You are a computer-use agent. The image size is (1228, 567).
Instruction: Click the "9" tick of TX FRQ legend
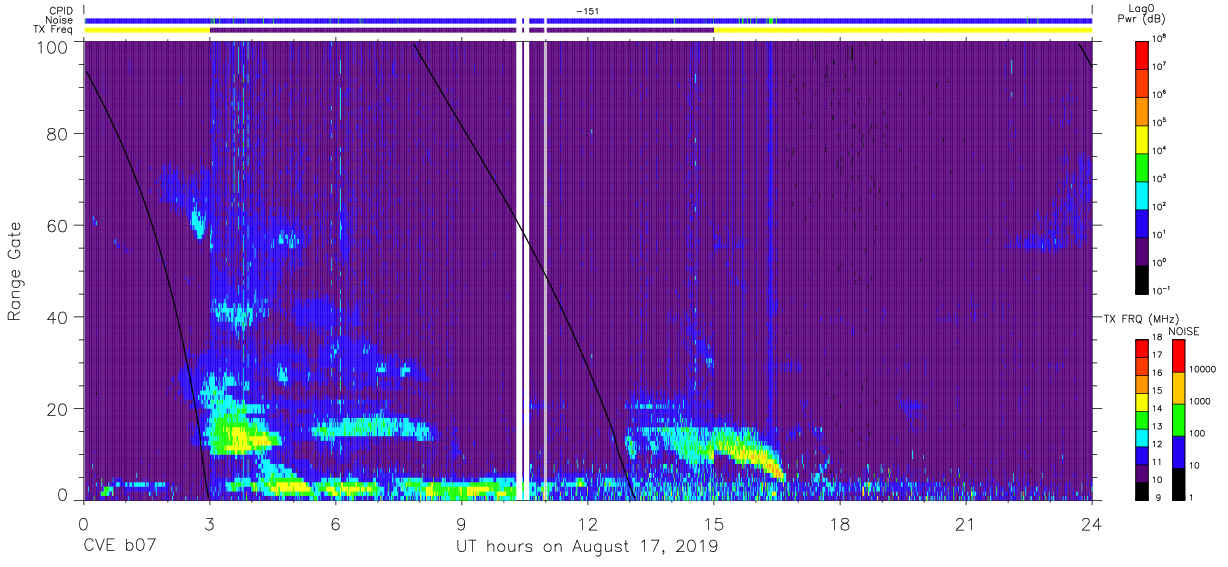[1157, 498]
